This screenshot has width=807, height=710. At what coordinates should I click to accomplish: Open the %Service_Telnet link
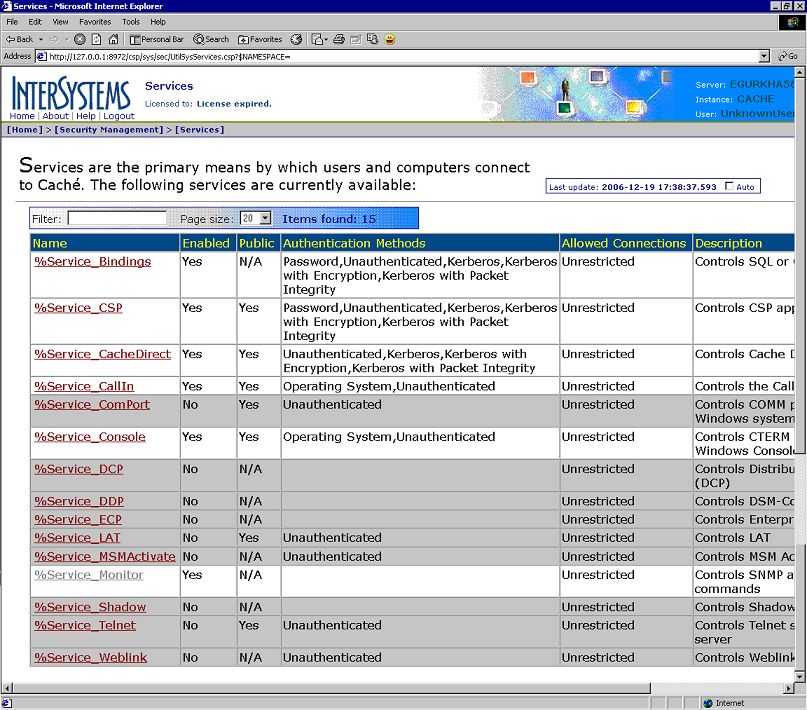click(85, 625)
